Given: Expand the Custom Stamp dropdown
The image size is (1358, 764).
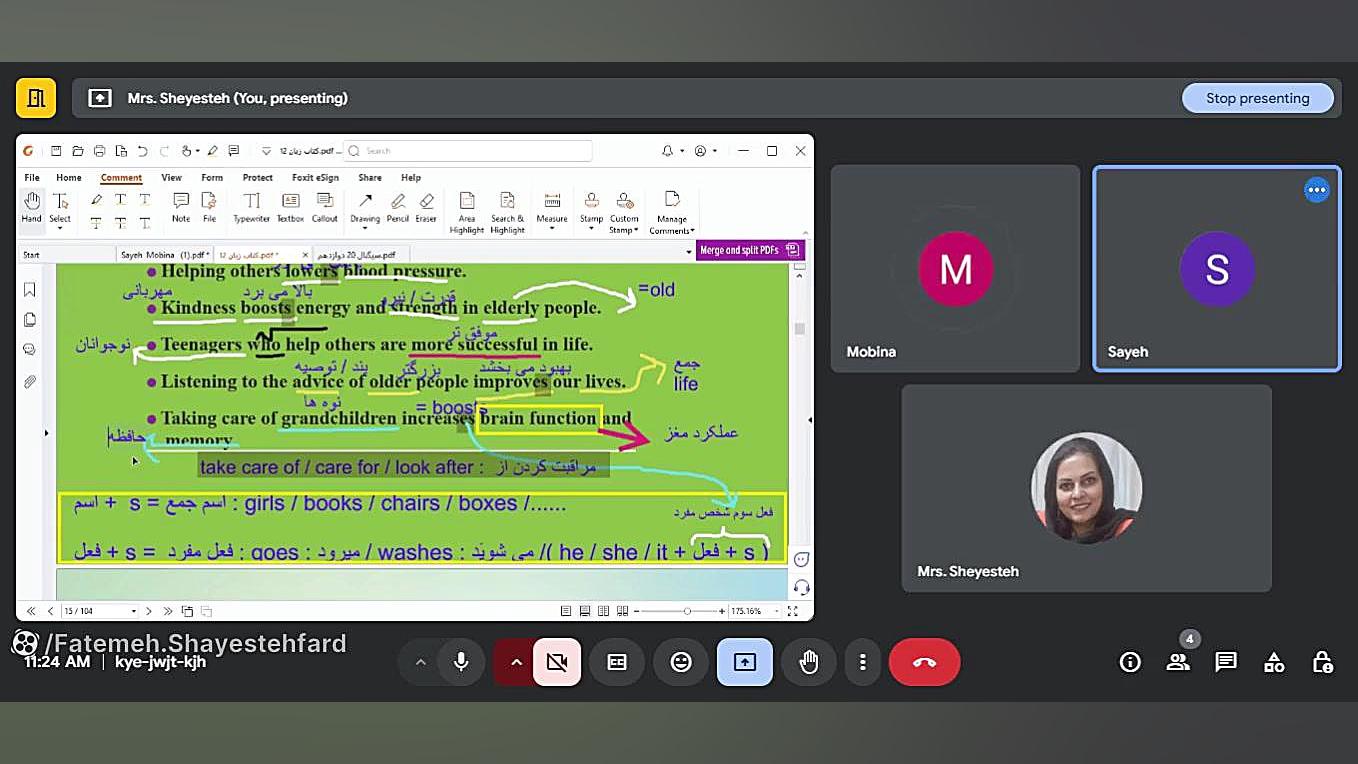Looking at the screenshot, I should click(636, 231).
